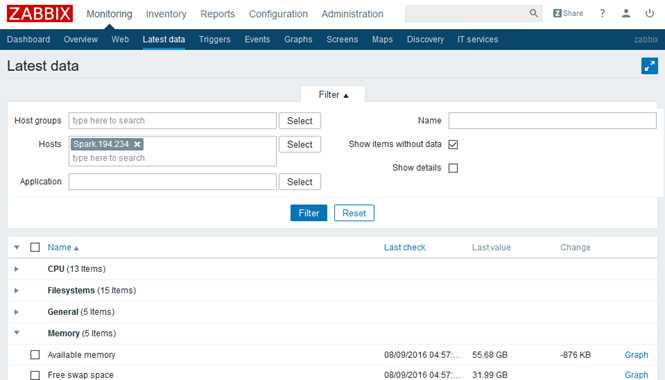
Task: Open the help question mark
Action: click(602, 13)
